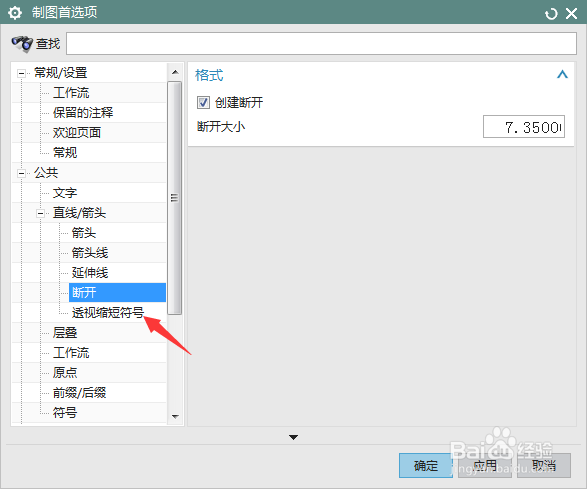Click the 应用 button
The width and height of the screenshot is (587, 489).
click(x=485, y=465)
